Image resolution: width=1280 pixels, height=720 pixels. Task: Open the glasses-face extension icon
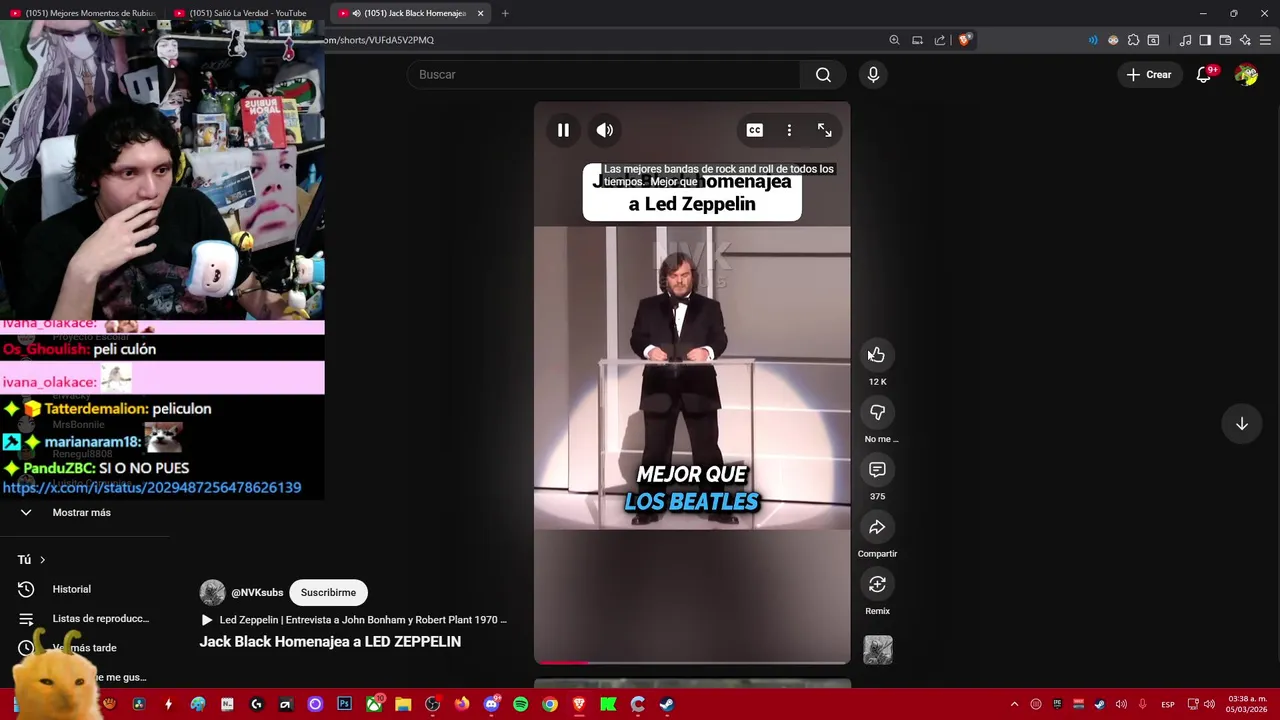point(1113,40)
